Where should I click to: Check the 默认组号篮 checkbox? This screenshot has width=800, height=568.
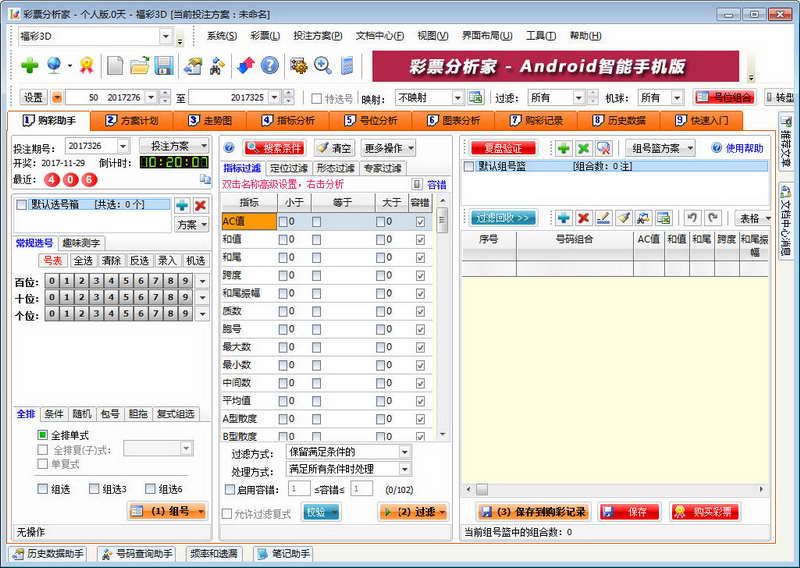coord(469,166)
